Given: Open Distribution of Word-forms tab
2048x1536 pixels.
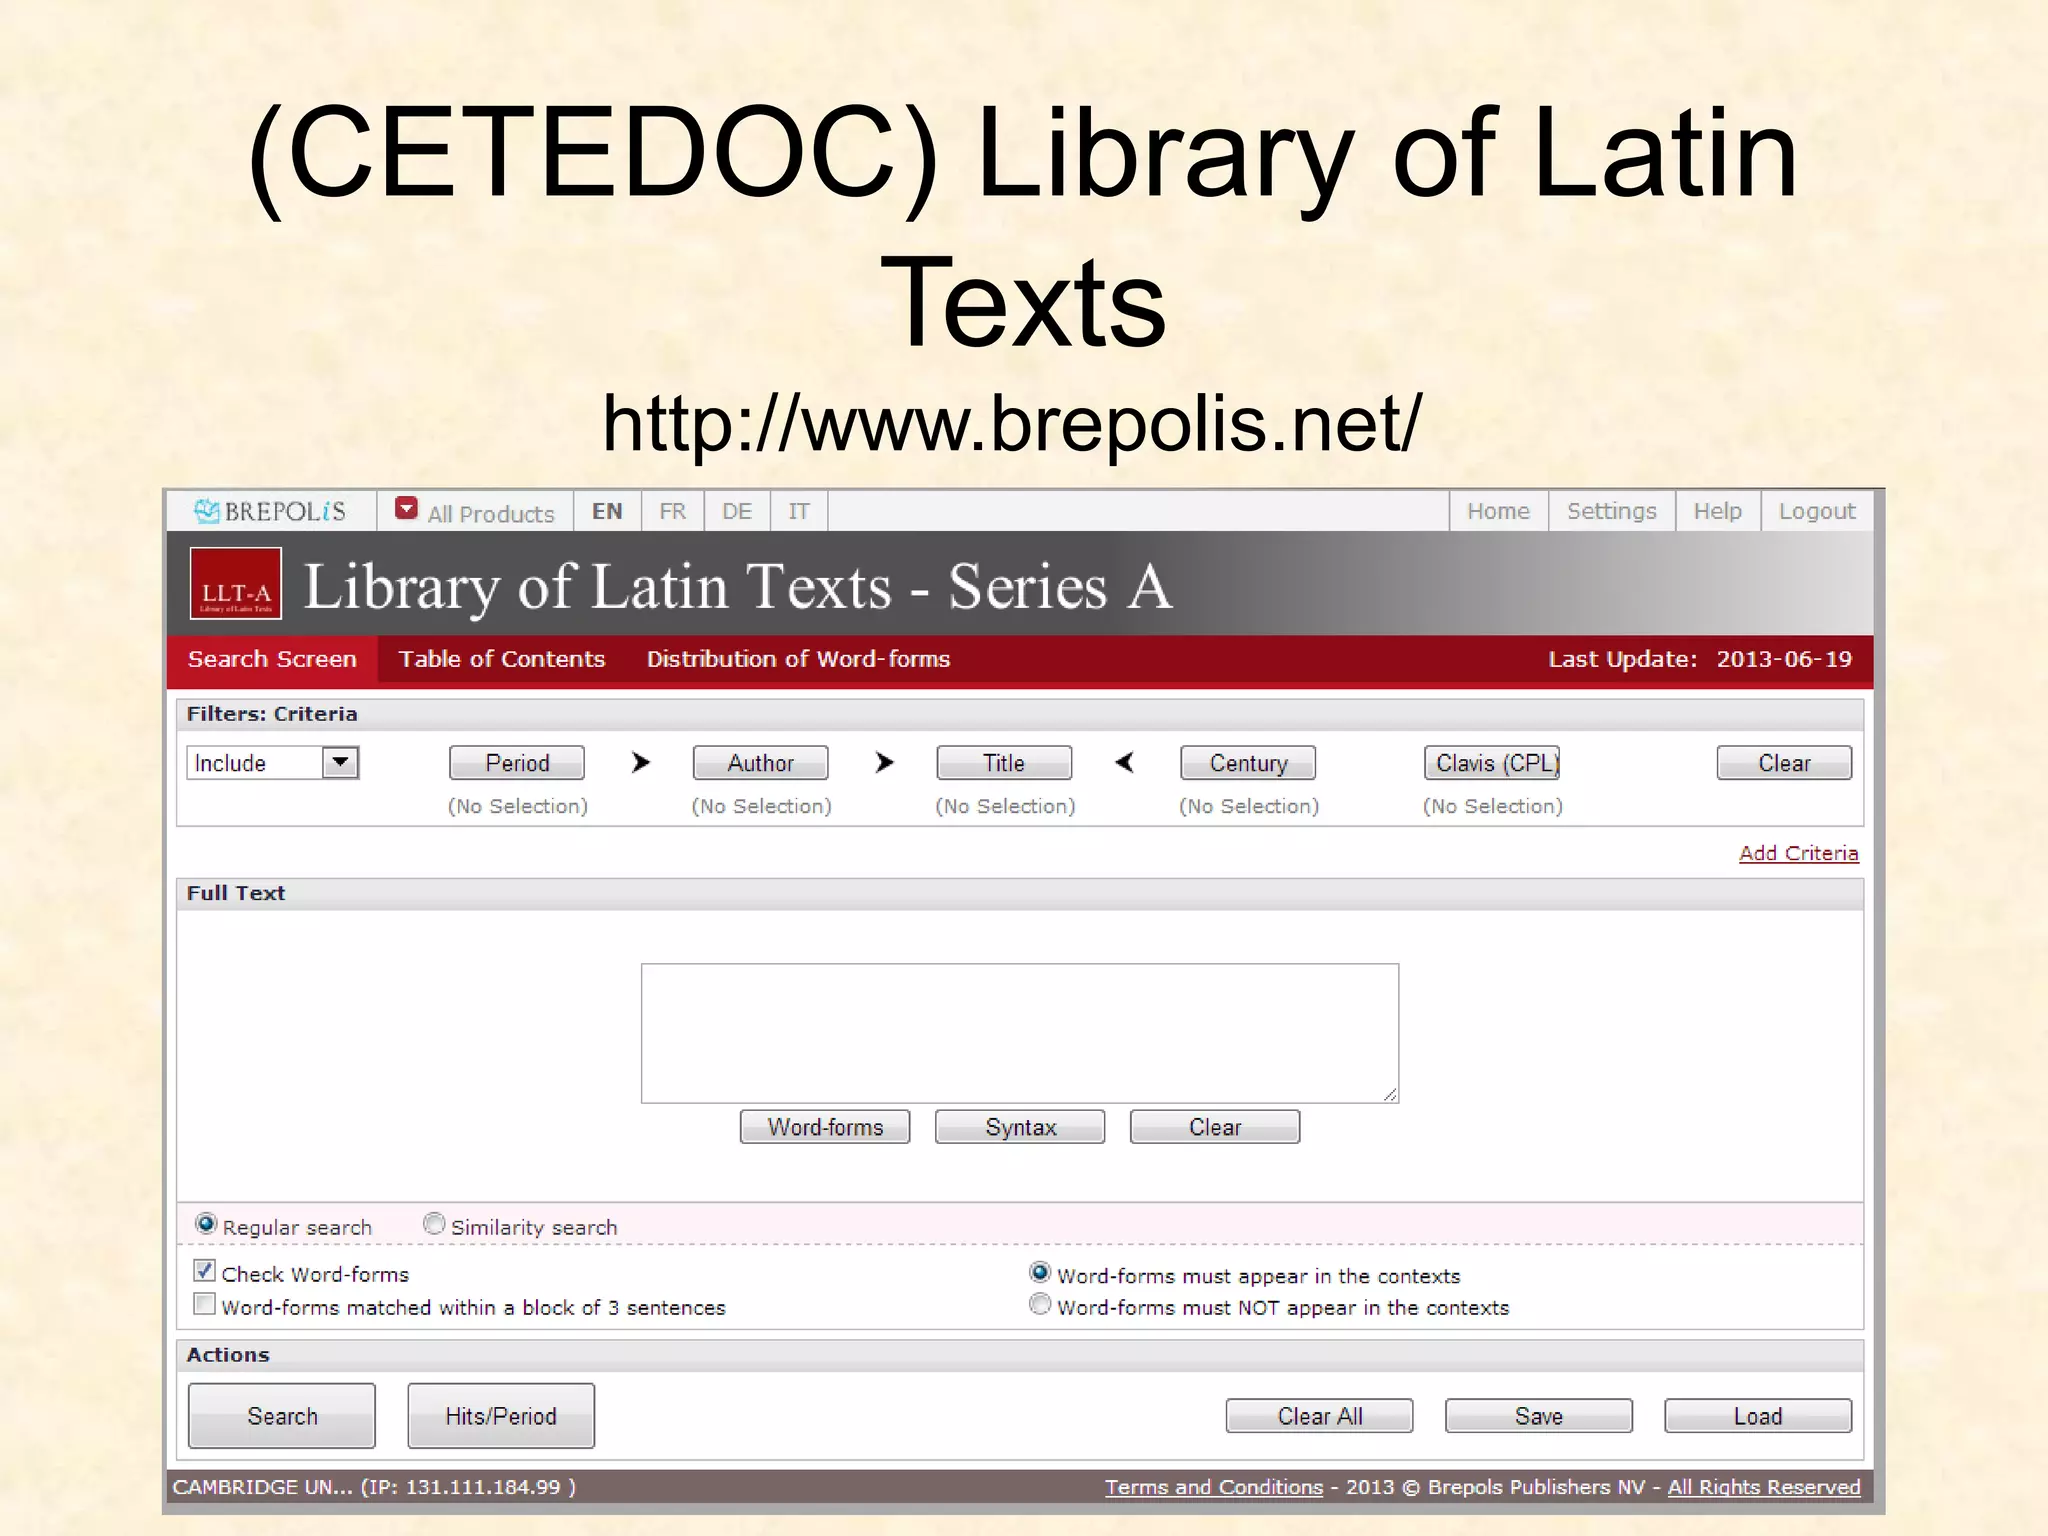Looking at the screenshot, I should tap(798, 659).
